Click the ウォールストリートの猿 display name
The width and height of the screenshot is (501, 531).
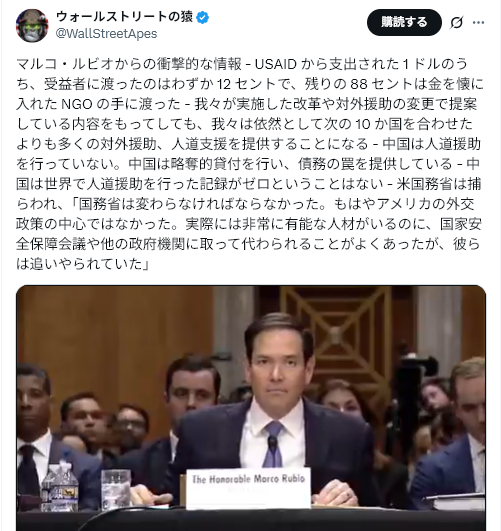[x=124, y=17]
